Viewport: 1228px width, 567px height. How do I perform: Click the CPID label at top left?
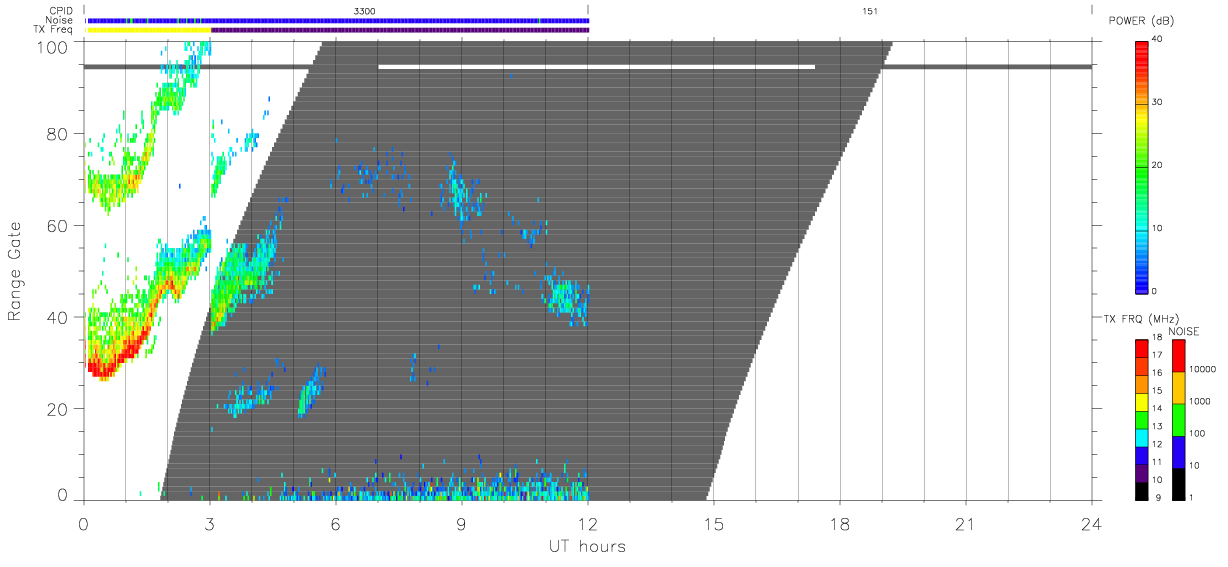(60, 10)
